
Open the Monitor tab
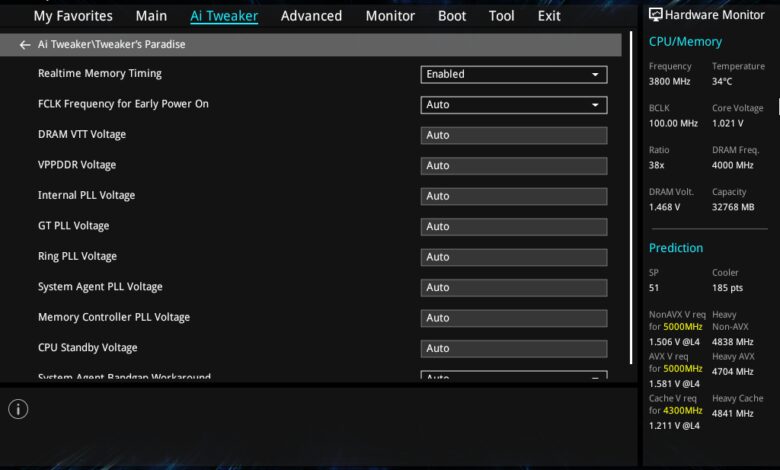click(390, 16)
